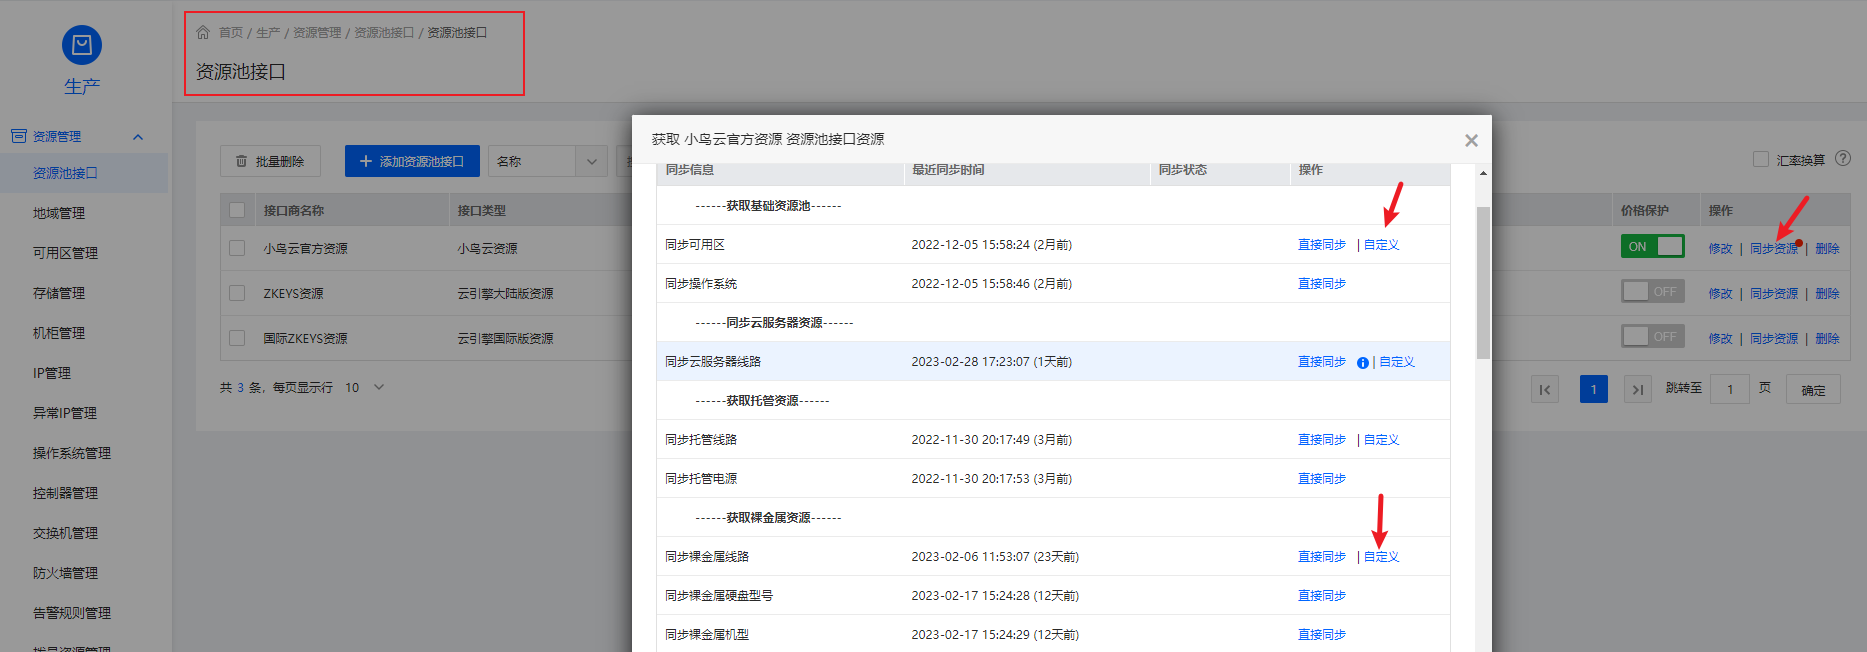The image size is (1867, 652).
Task: Go to first page of pagination
Action: [x=1545, y=390]
